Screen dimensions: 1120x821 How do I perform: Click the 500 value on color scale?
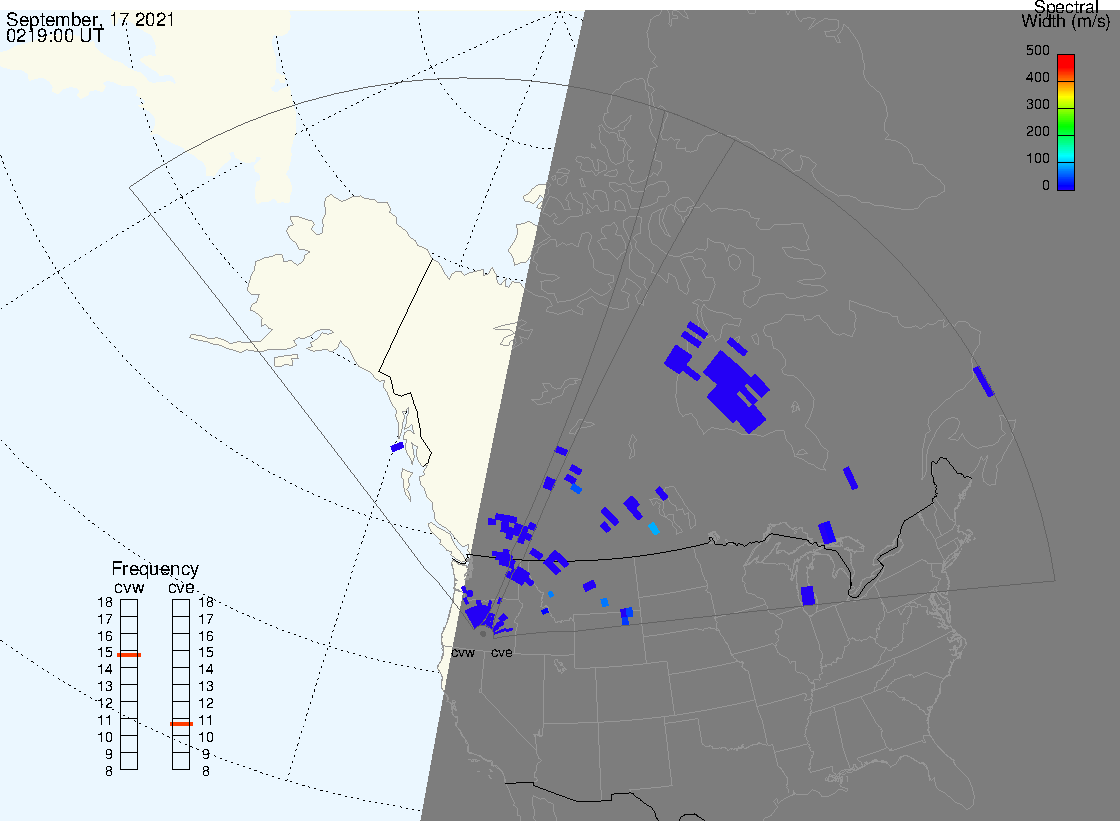pyautogui.click(x=1038, y=50)
